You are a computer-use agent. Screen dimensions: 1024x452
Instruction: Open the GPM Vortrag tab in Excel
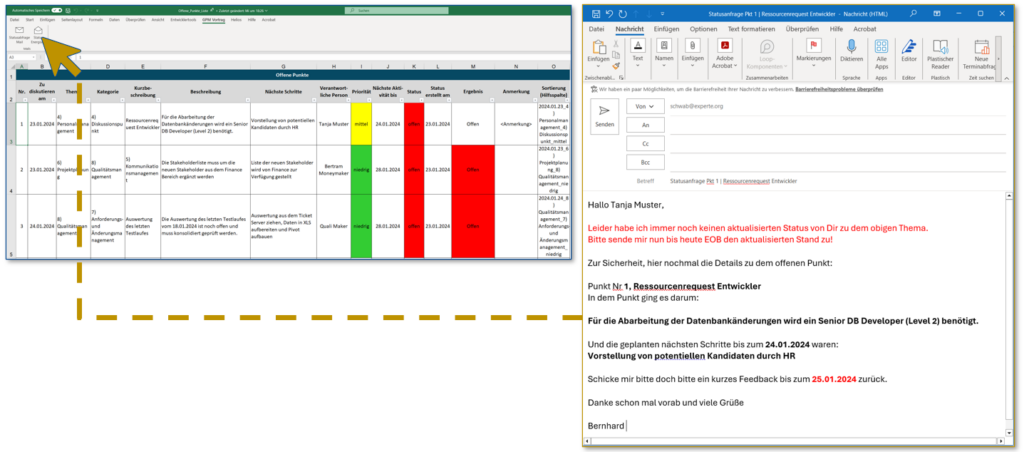coord(212,20)
